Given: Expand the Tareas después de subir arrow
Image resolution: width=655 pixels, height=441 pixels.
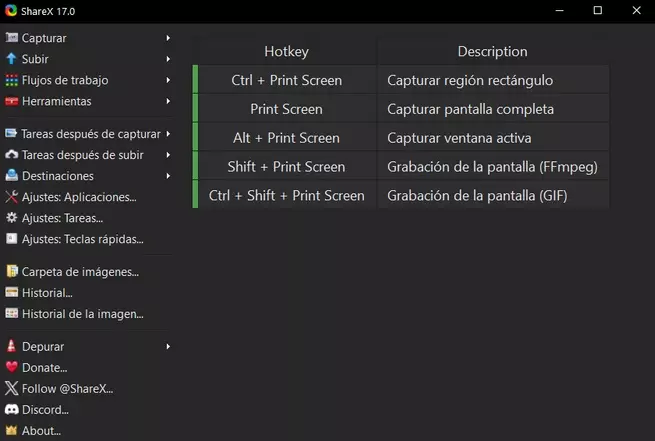Looking at the screenshot, I should pyautogui.click(x=168, y=155).
